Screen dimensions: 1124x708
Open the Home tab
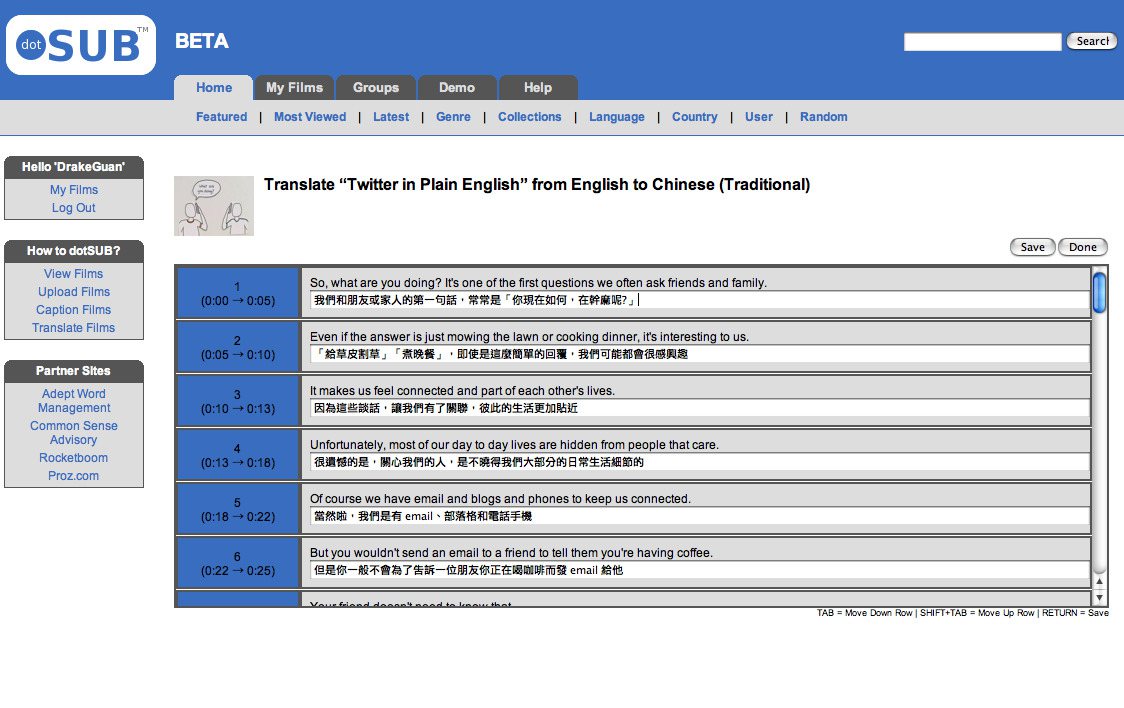click(x=214, y=87)
